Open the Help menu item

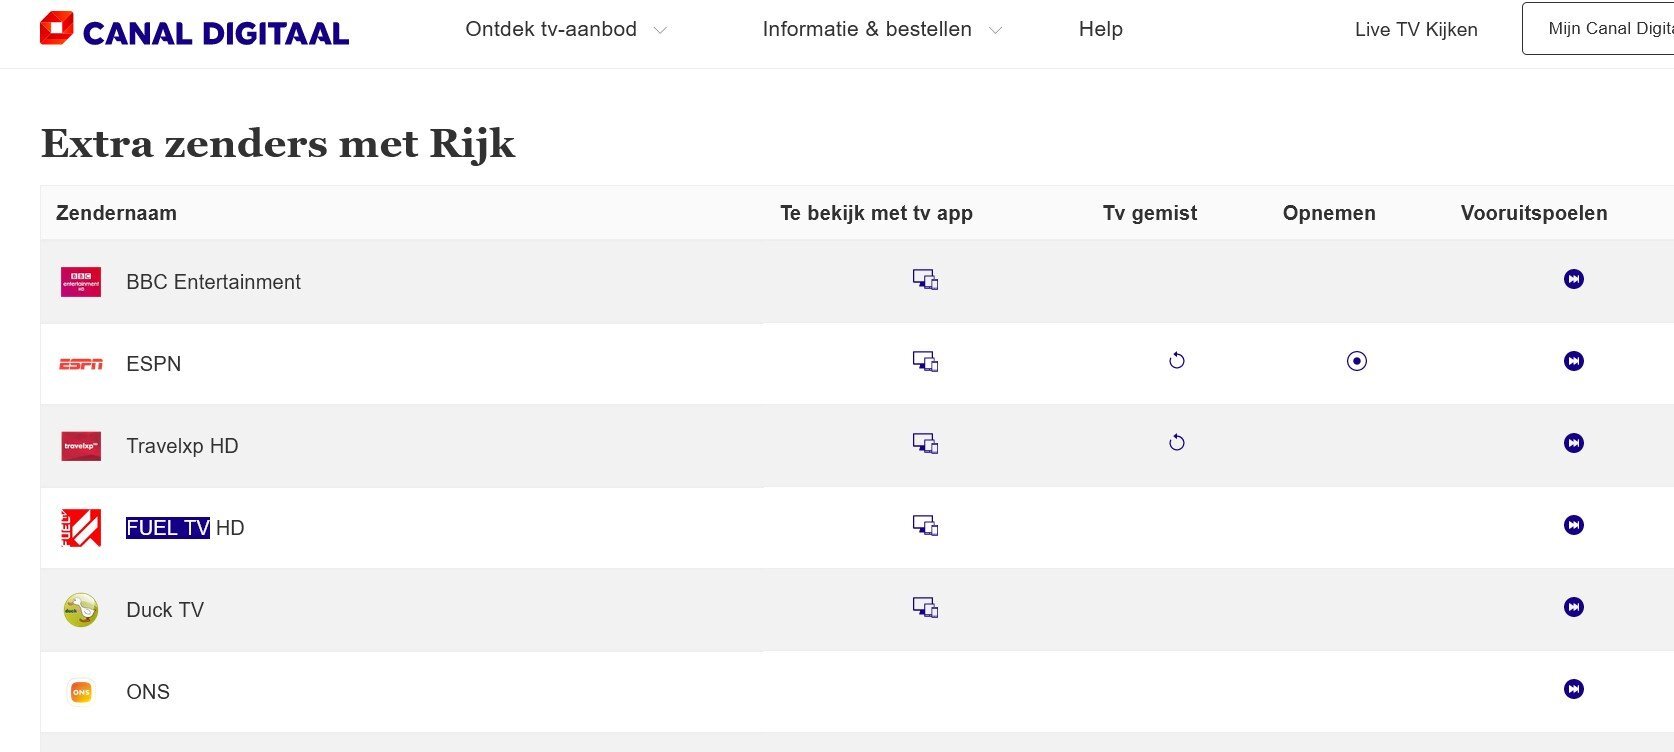1101,29
